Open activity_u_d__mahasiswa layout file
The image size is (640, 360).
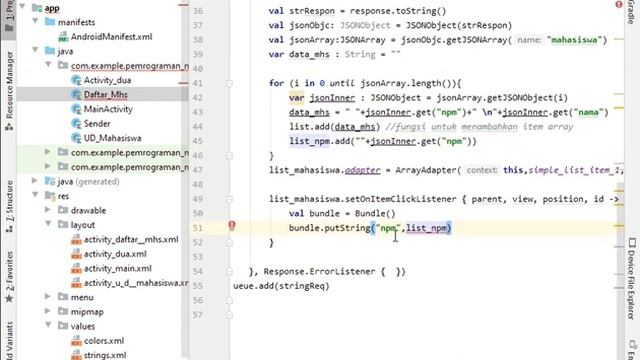click(136, 283)
